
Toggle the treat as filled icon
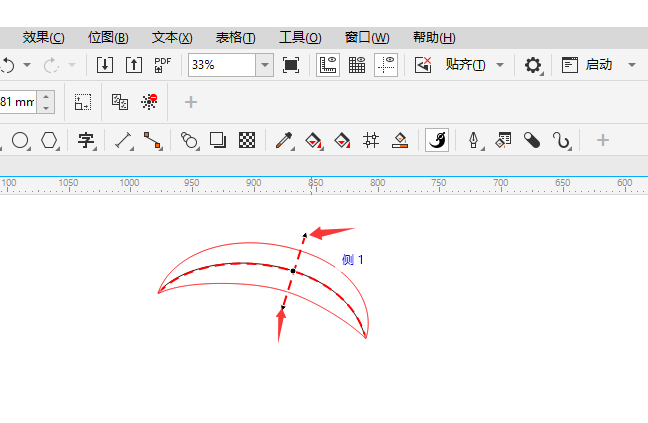click(x=83, y=102)
